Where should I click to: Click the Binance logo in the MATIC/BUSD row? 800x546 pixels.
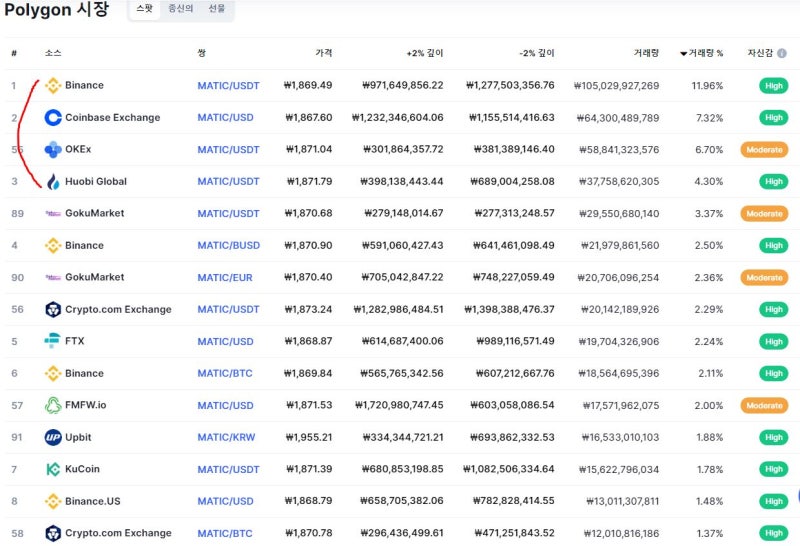pyautogui.click(x=53, y=245)
